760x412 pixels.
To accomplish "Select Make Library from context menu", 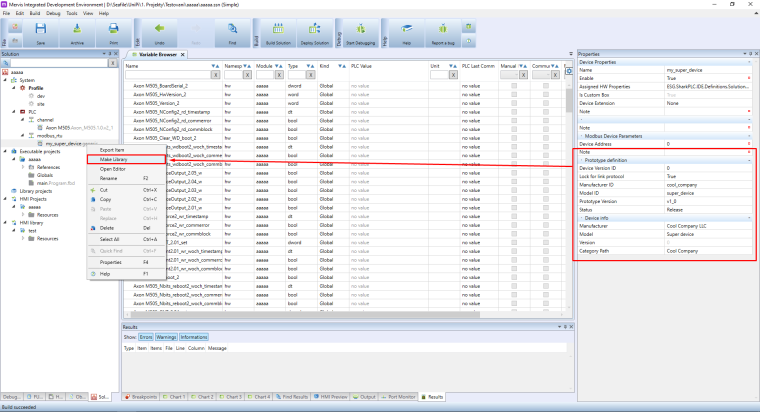I will pos(113,159).
